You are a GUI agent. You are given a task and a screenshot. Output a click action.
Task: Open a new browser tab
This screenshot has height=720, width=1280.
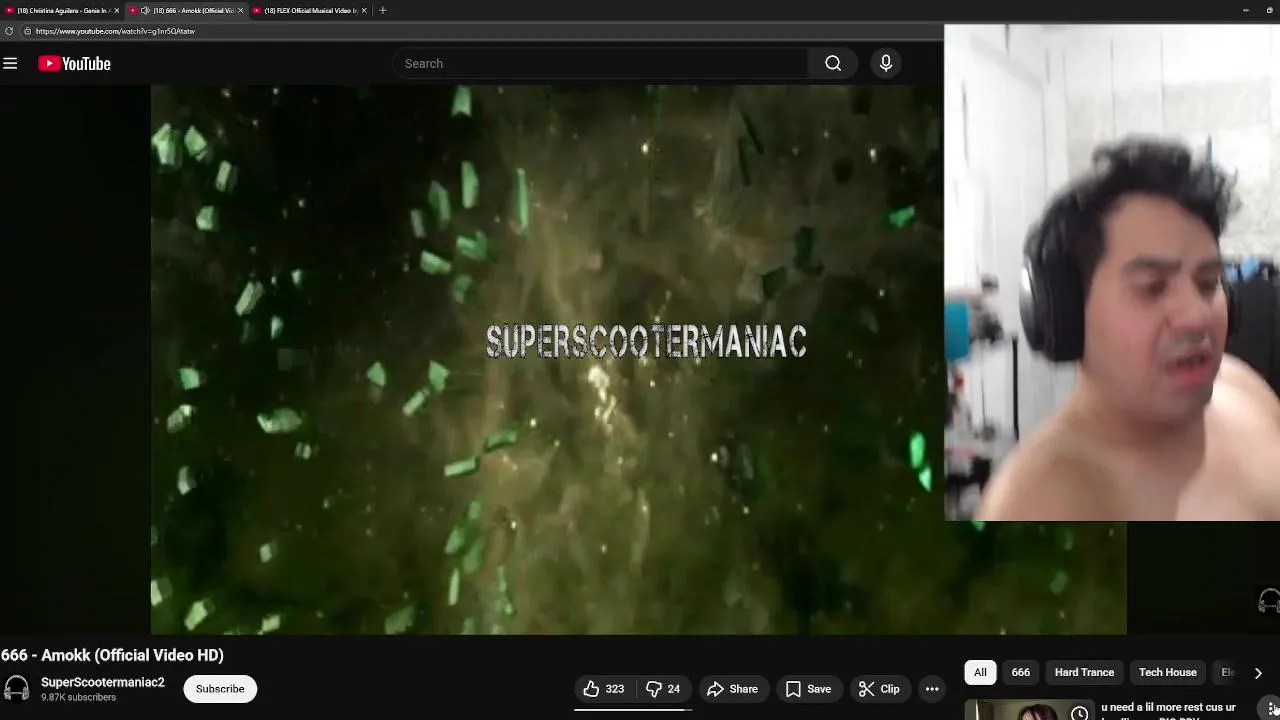tap(382, 10)
